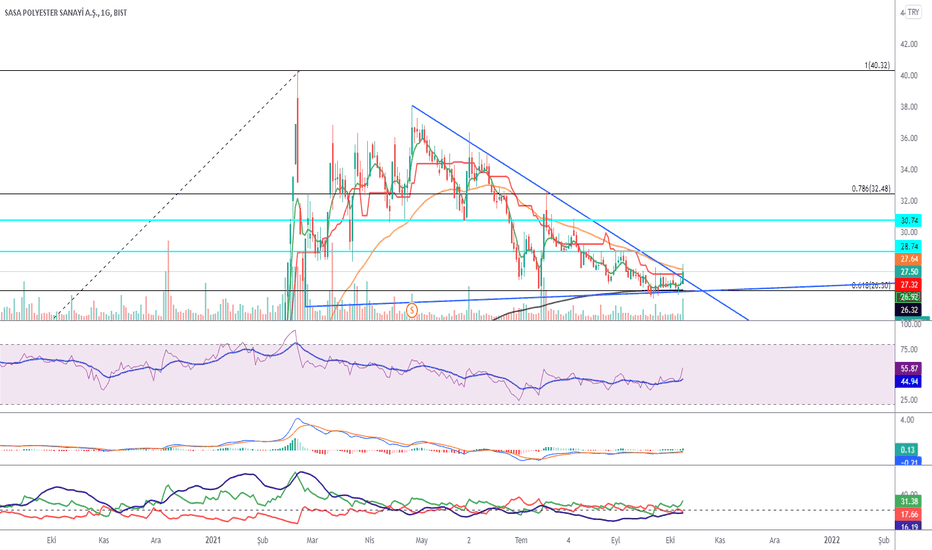Click the 38.00 price axis tick
This screenshot has width=932, height=550.
point(909,107)
